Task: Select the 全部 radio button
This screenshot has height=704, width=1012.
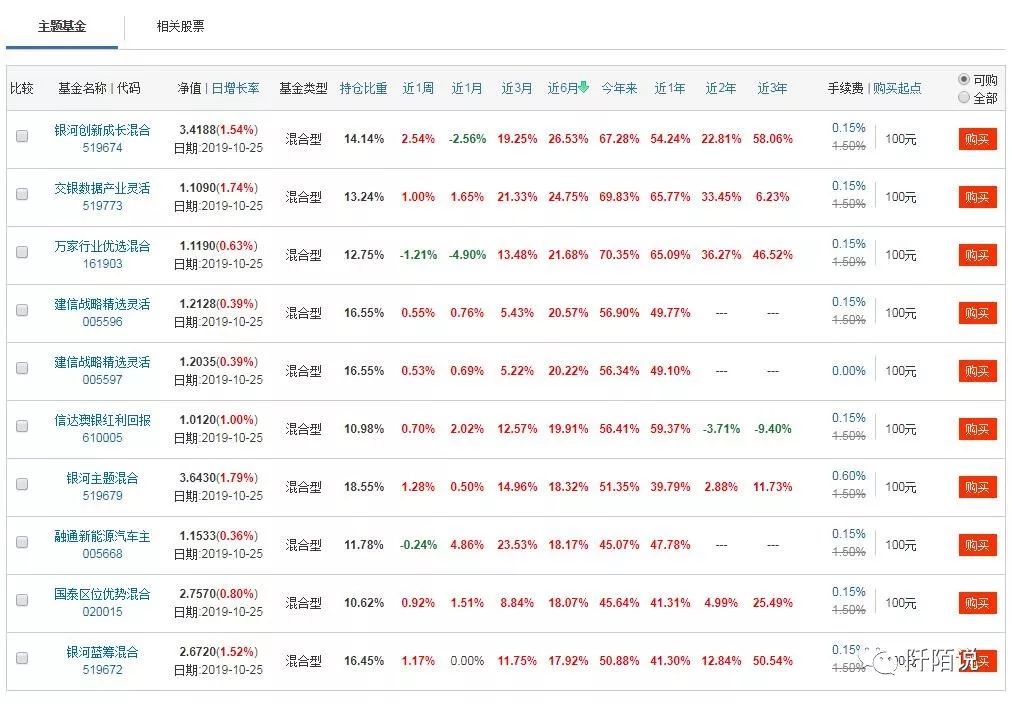Action: [964, 97]
